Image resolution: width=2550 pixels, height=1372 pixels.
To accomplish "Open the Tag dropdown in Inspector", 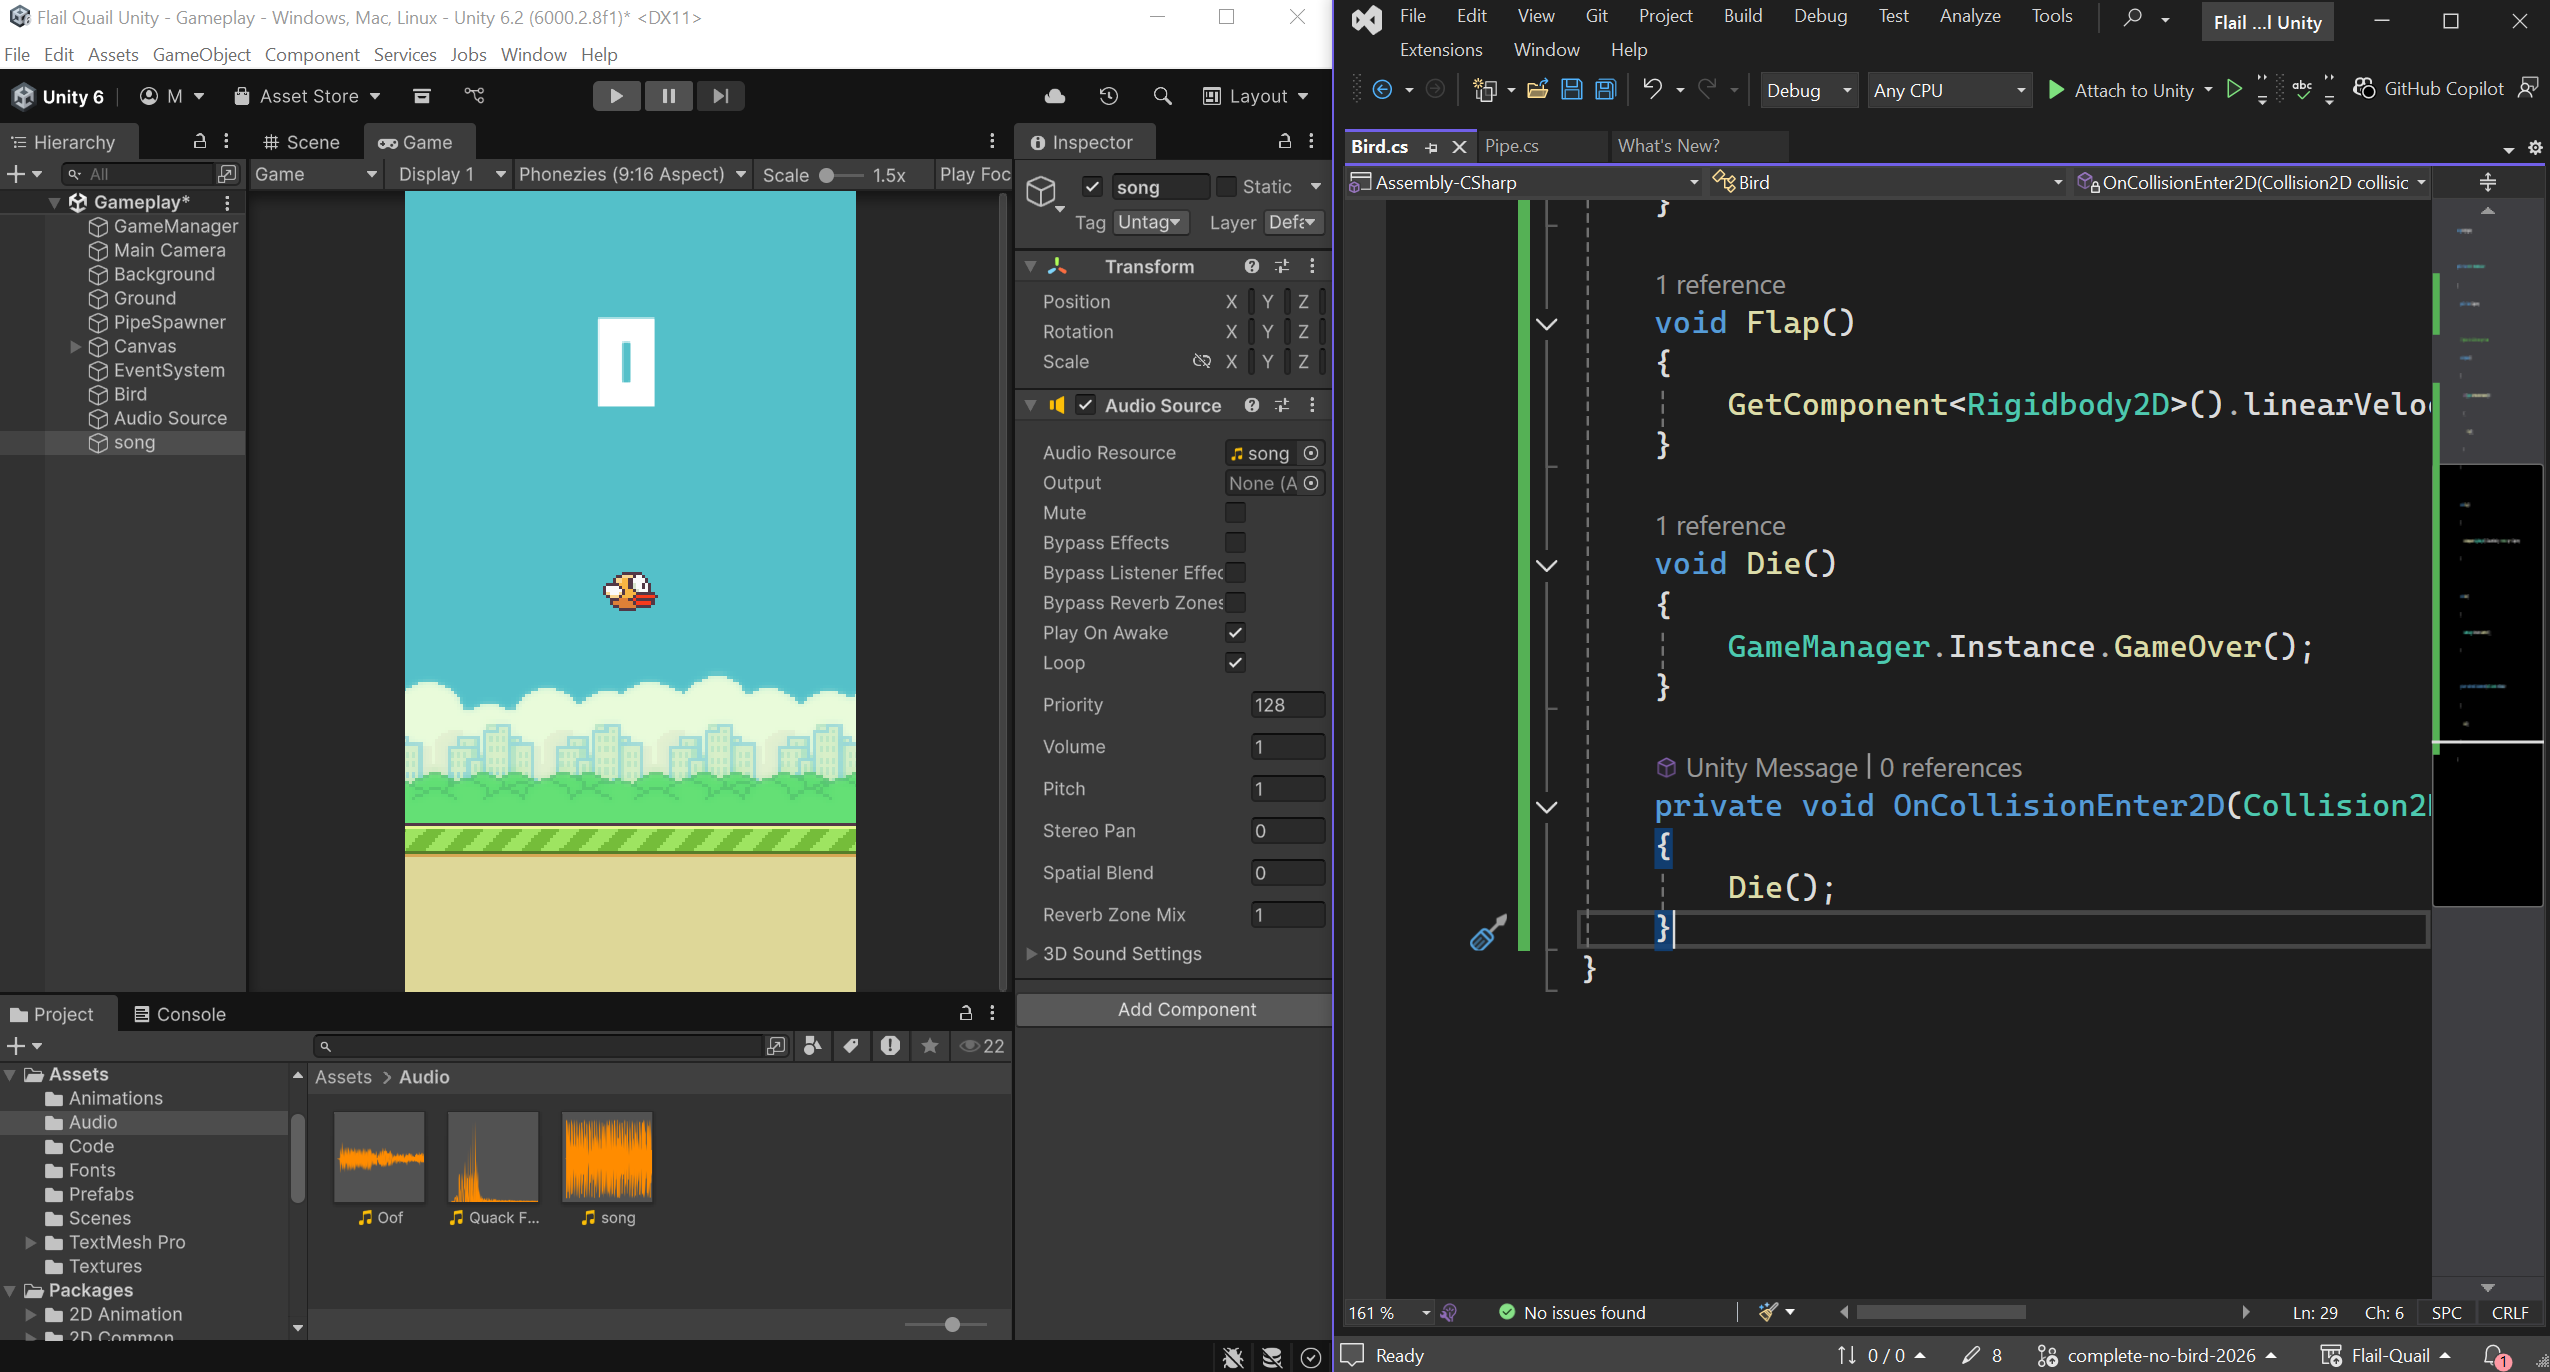I will coord(1150,222).
